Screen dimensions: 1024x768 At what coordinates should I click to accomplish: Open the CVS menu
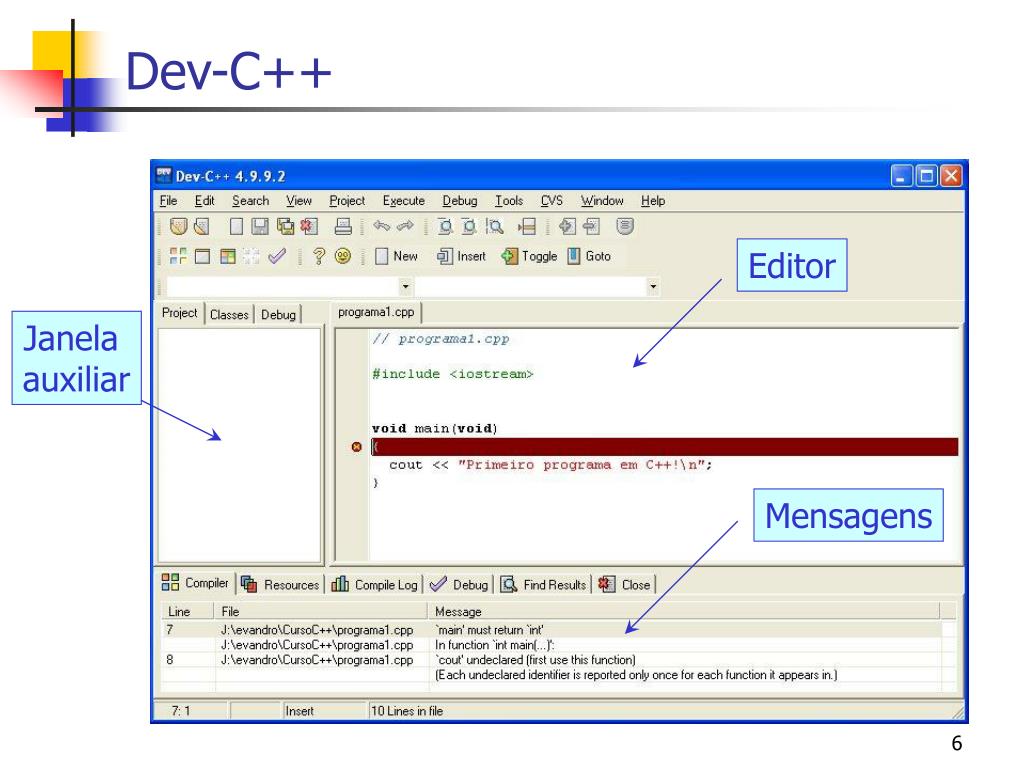click(x=552, y=200)
